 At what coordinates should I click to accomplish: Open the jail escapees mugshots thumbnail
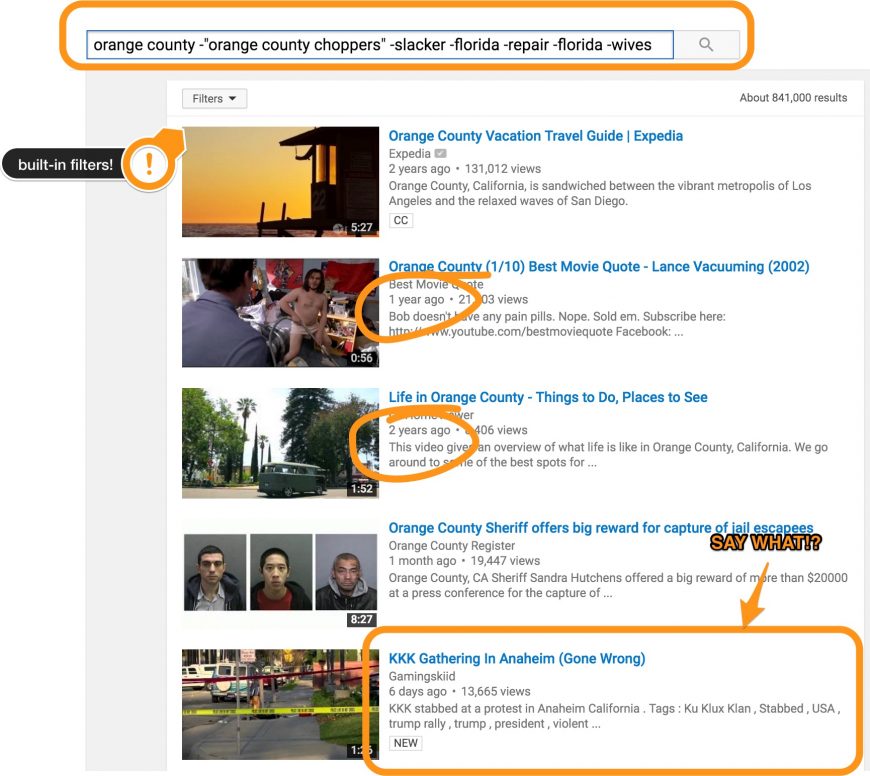pos(280,574)
